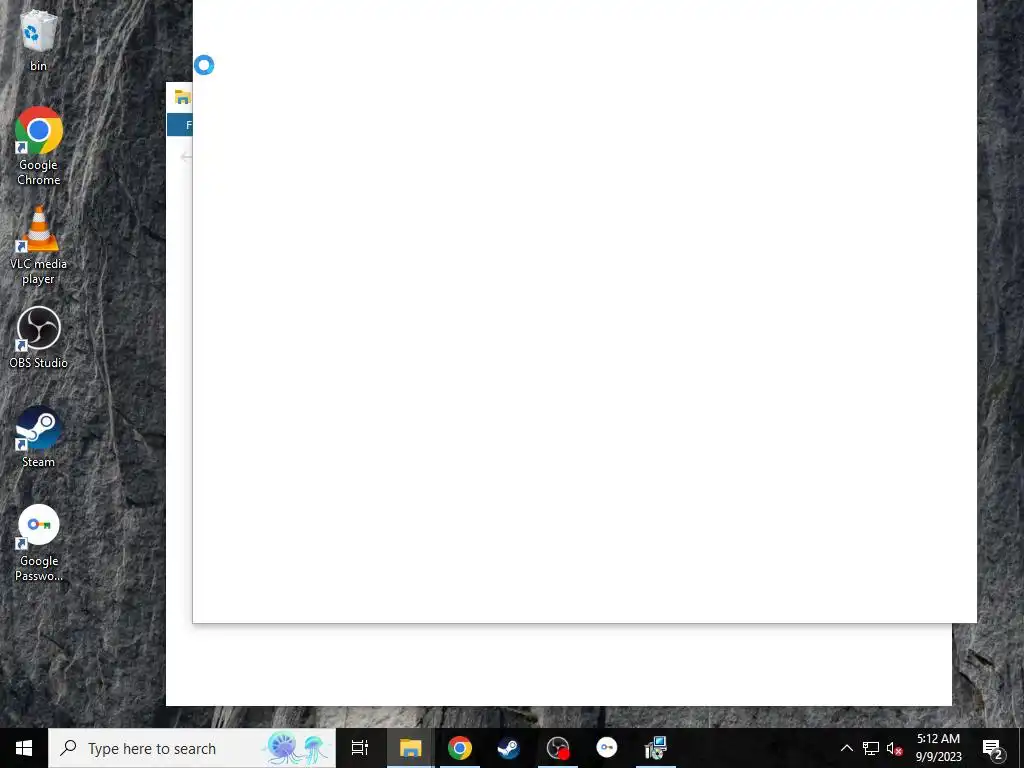This screenshot has width=1024, height=768.
Task: Open the muted volume tray icon
Action: [894, 748]
